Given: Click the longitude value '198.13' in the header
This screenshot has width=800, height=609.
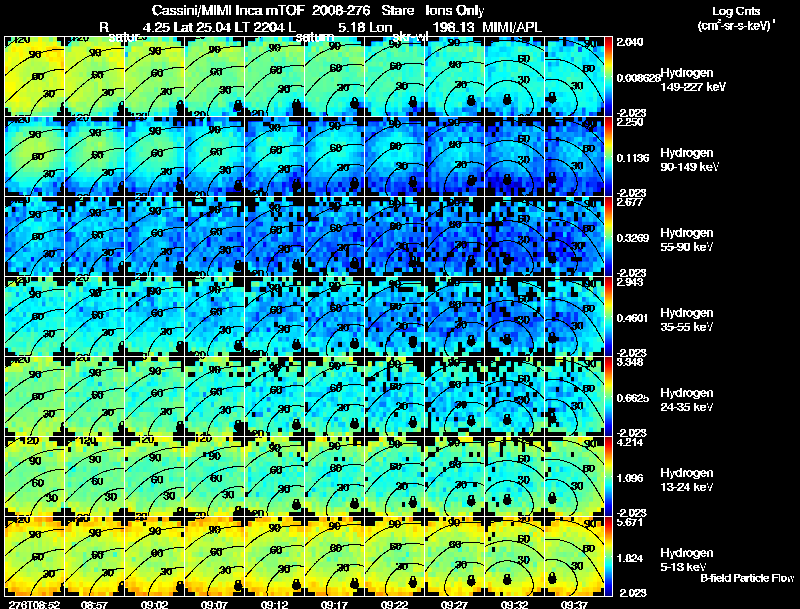Looking at the screenshot, I should point(453,27).
